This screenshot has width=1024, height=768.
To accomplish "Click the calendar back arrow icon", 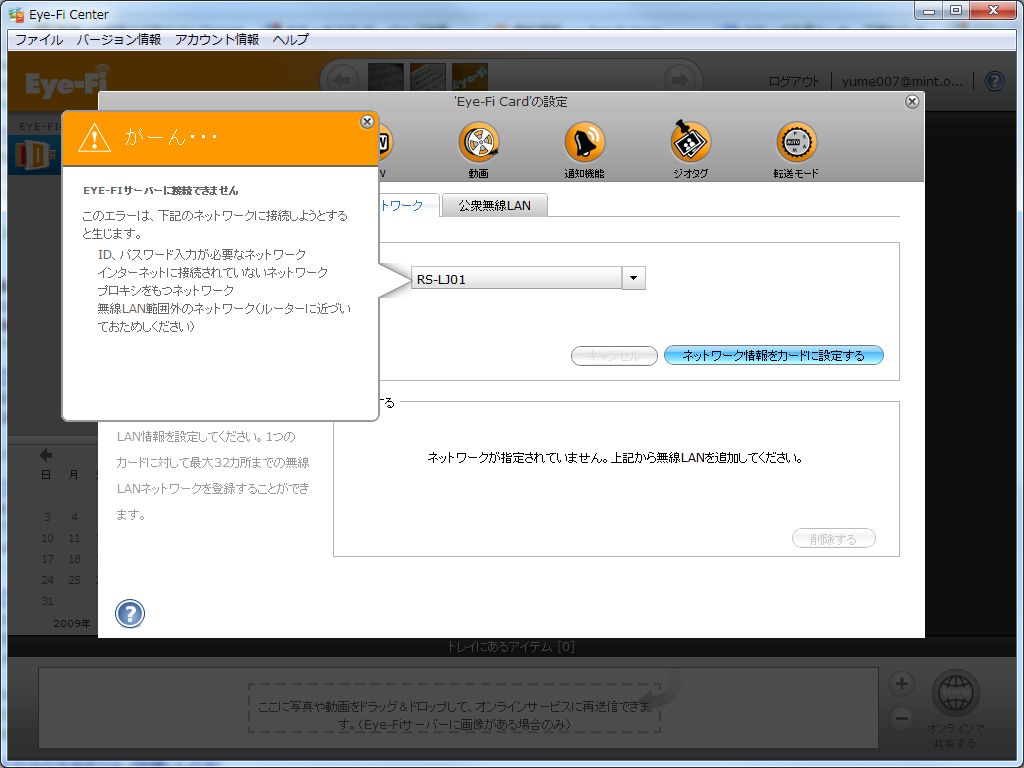I will [x=46, y=455].
